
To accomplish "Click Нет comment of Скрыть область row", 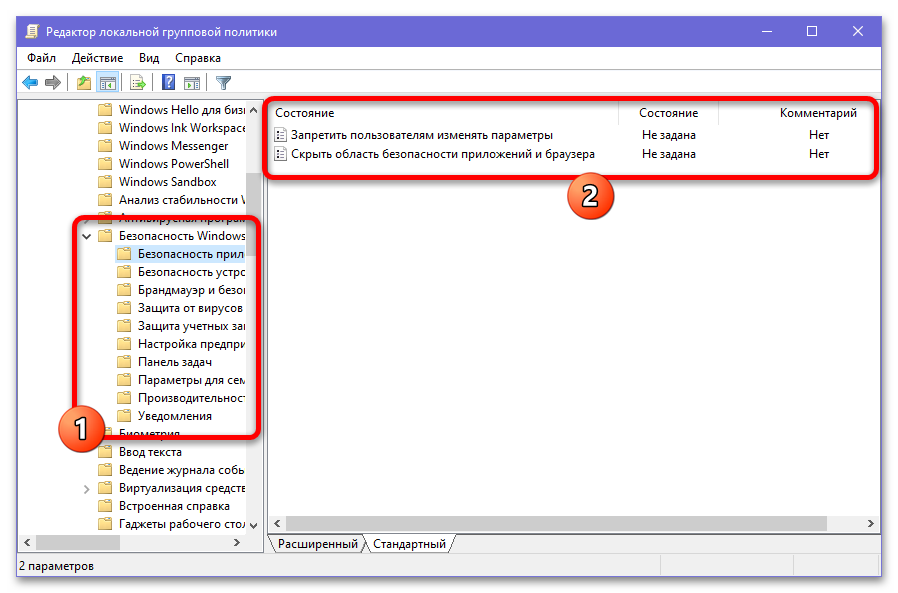I will coord(818,154).
